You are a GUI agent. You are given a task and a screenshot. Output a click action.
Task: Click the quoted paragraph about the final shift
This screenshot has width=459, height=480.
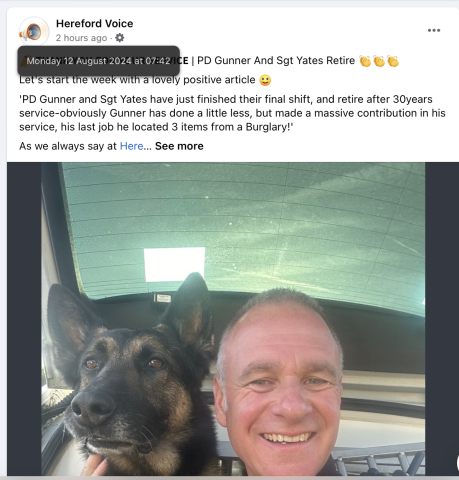tap(232, 113)
